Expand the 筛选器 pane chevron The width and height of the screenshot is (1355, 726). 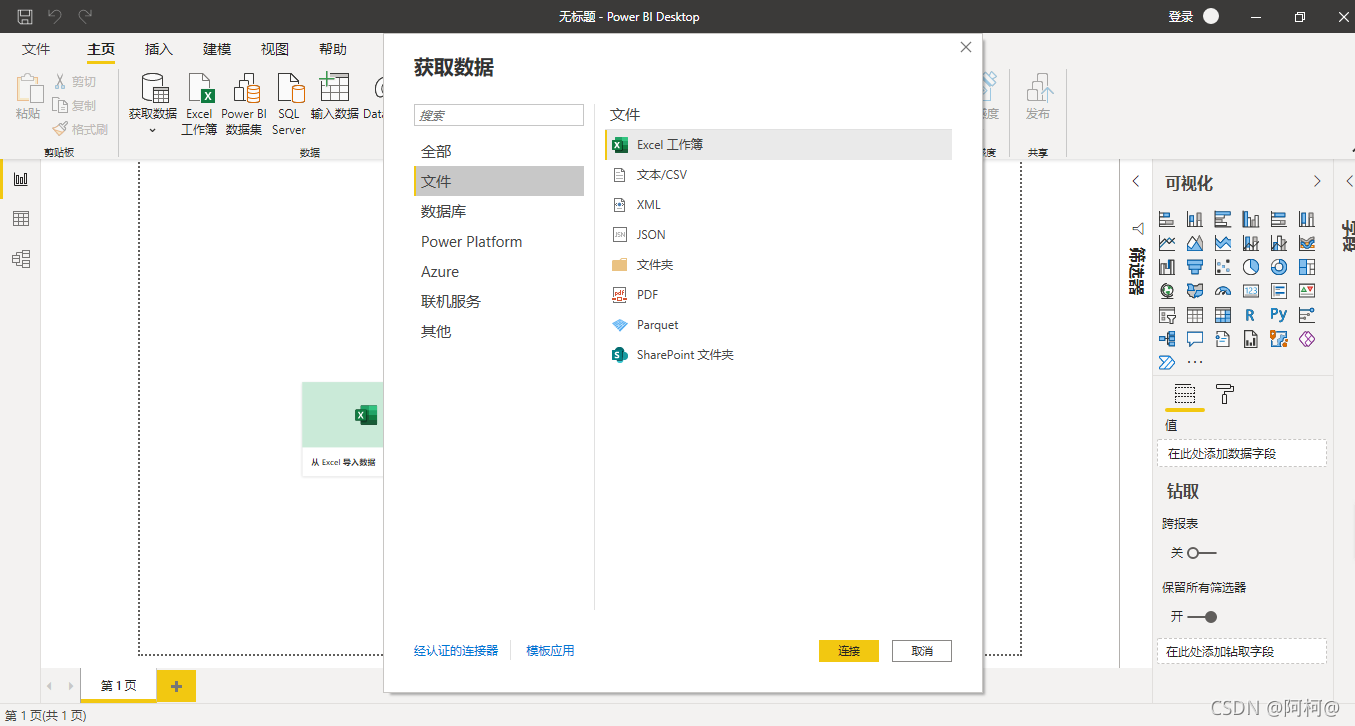pos(1136,181)
